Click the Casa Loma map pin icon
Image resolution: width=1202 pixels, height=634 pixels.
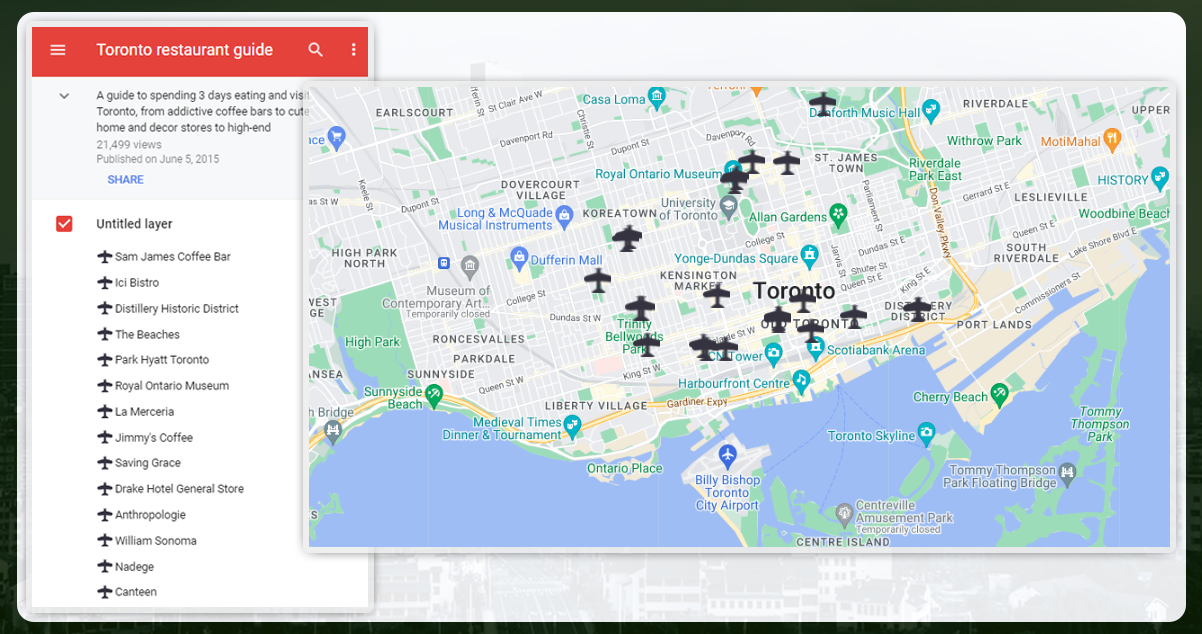point(657,98)
